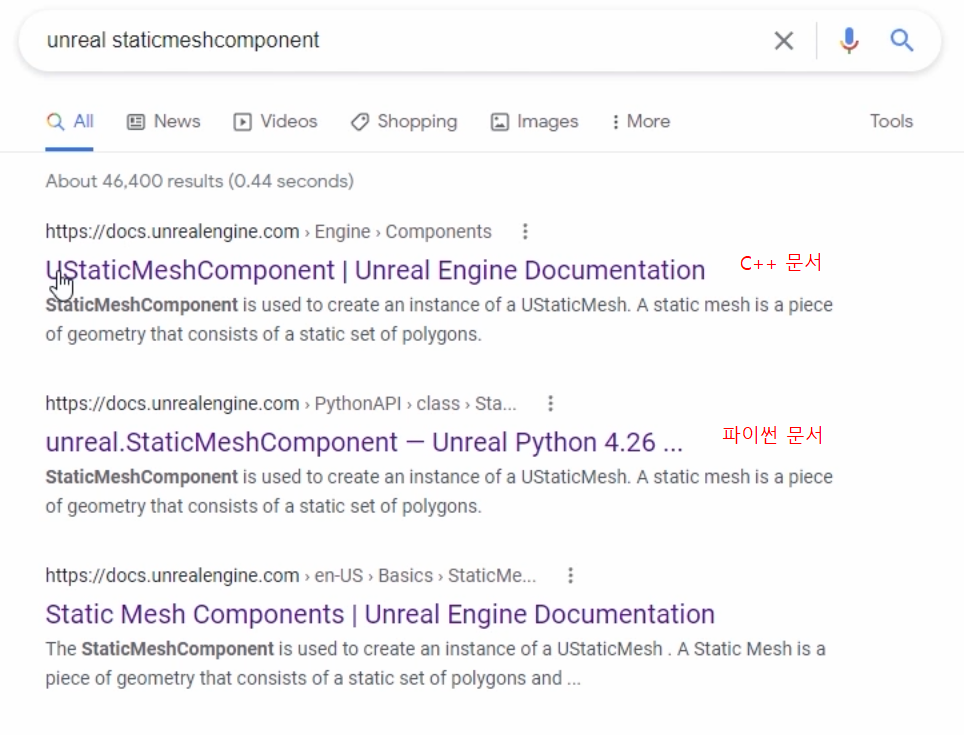964x735 pixels.
Task: Click the play icon in the Videos tab
Action: click(242, 122)
